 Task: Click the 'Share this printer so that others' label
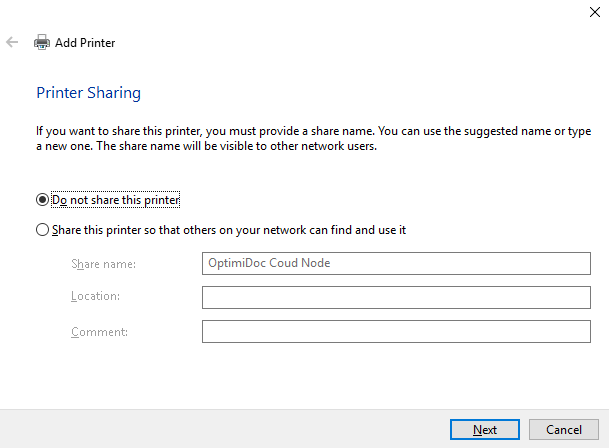[x=229, y=230]
